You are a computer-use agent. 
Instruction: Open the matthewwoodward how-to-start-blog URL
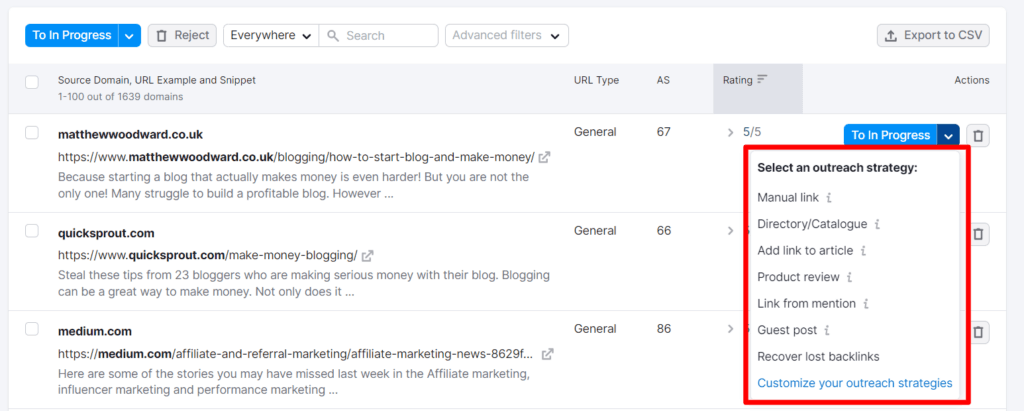coord(296,157)
